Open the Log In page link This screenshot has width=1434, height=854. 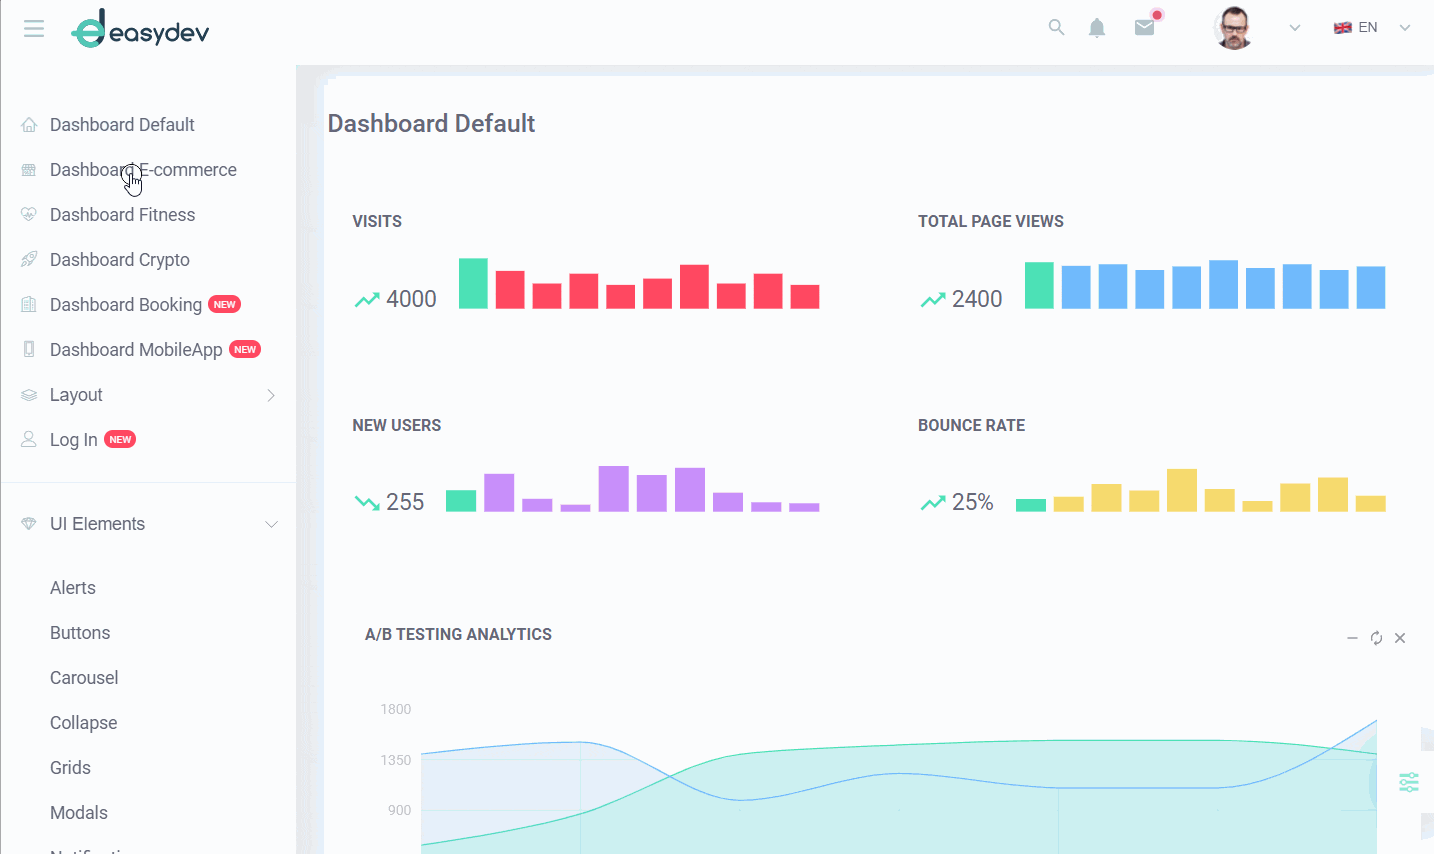coord(74,440)
